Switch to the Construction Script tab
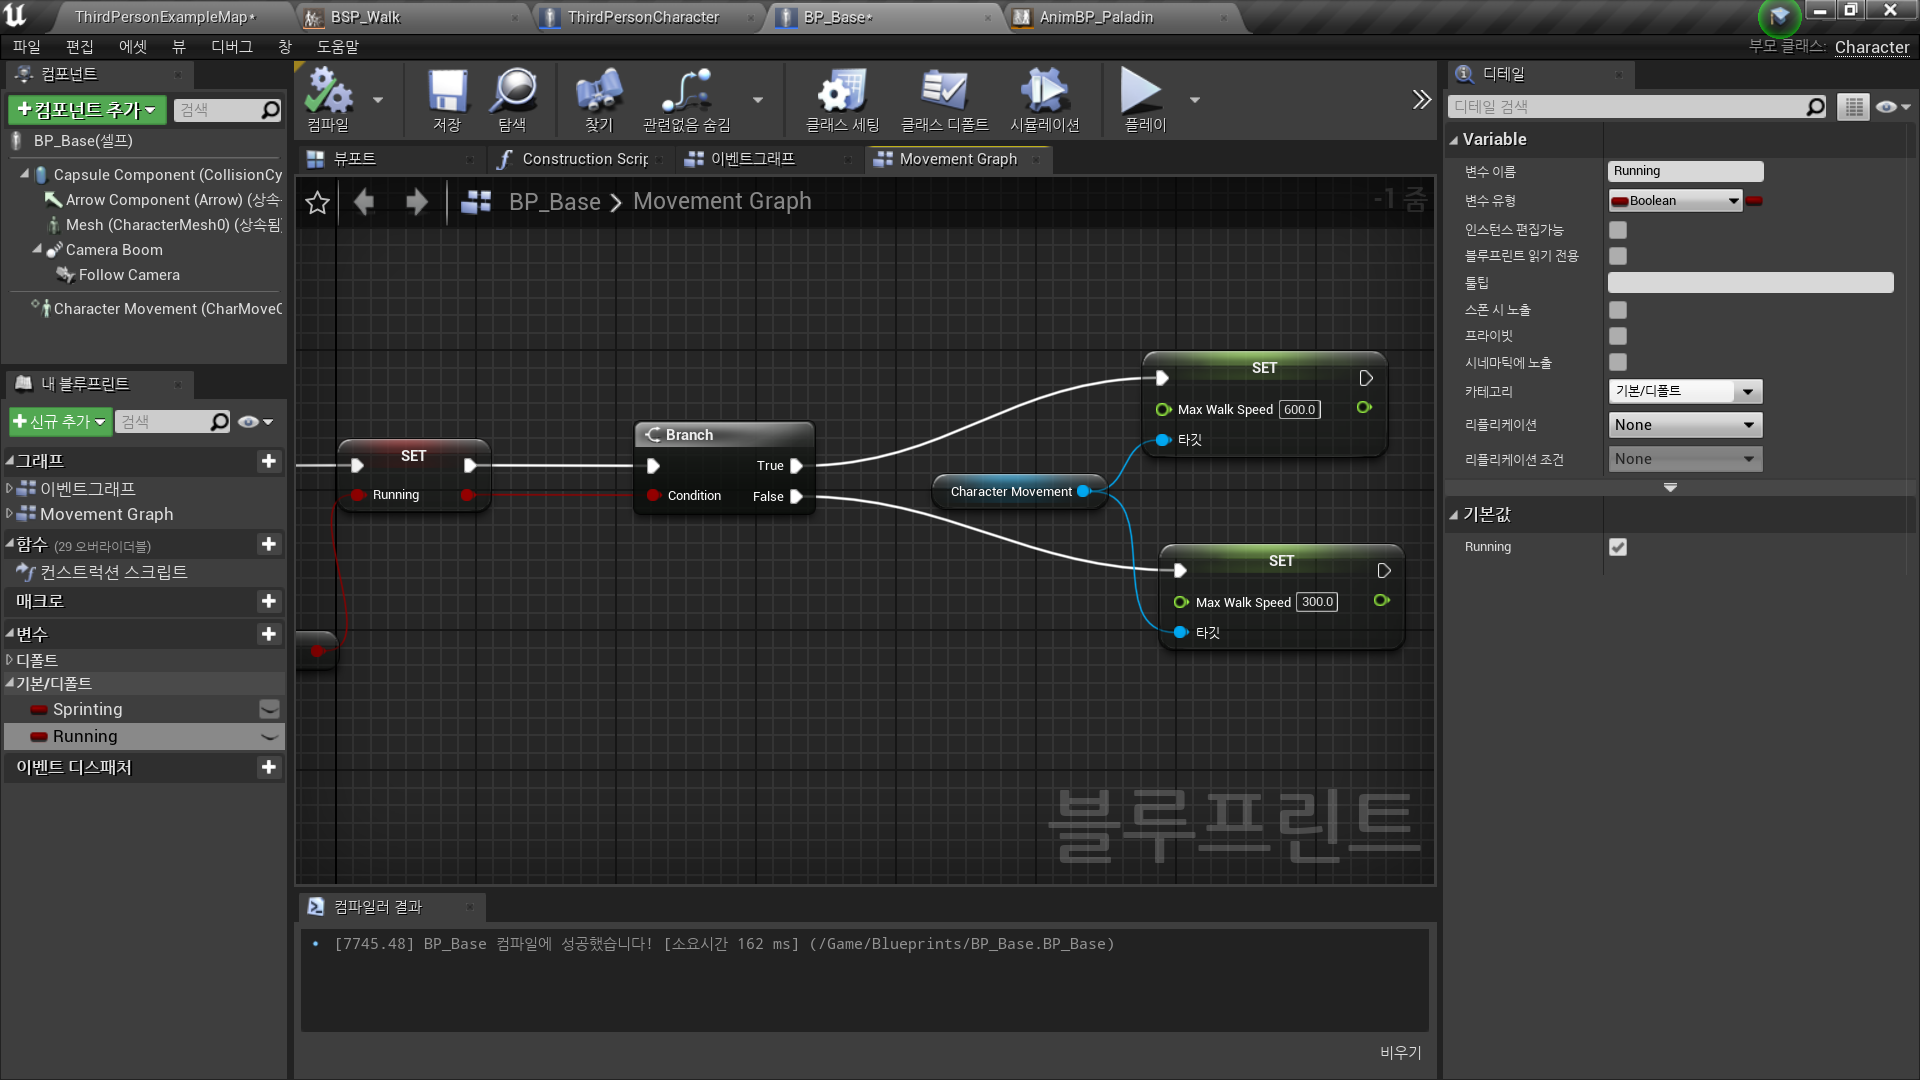Screen dimensions: 1920x1080 pos(584,159)
